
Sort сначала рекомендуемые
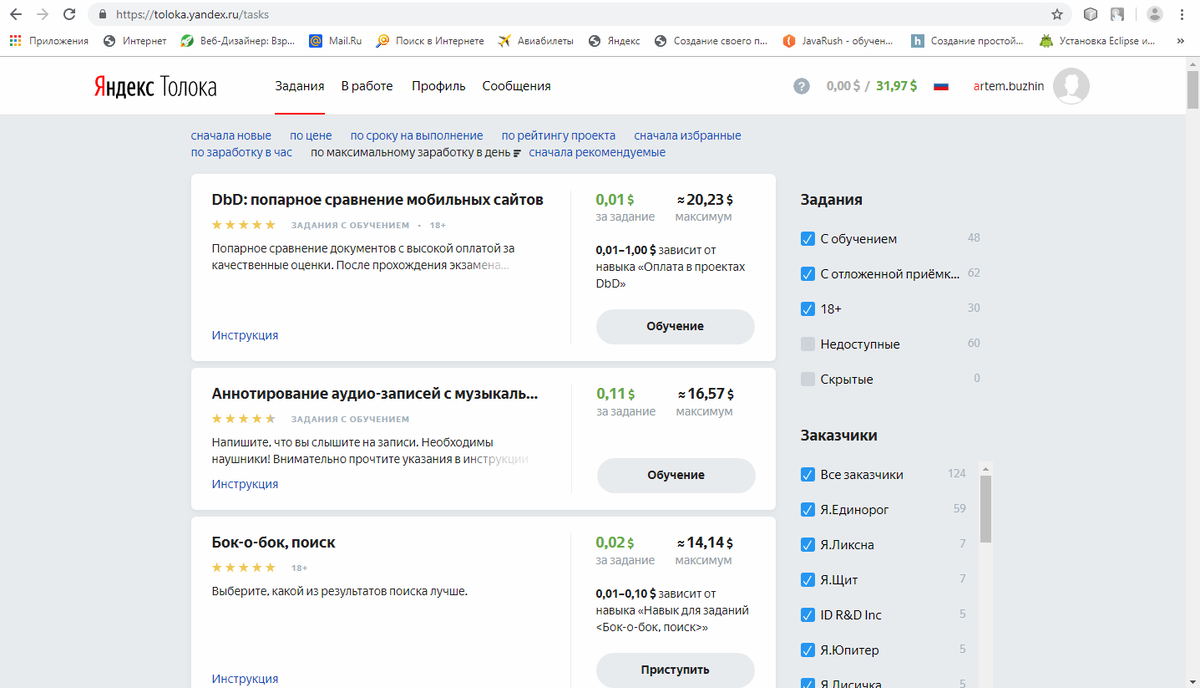597,152
